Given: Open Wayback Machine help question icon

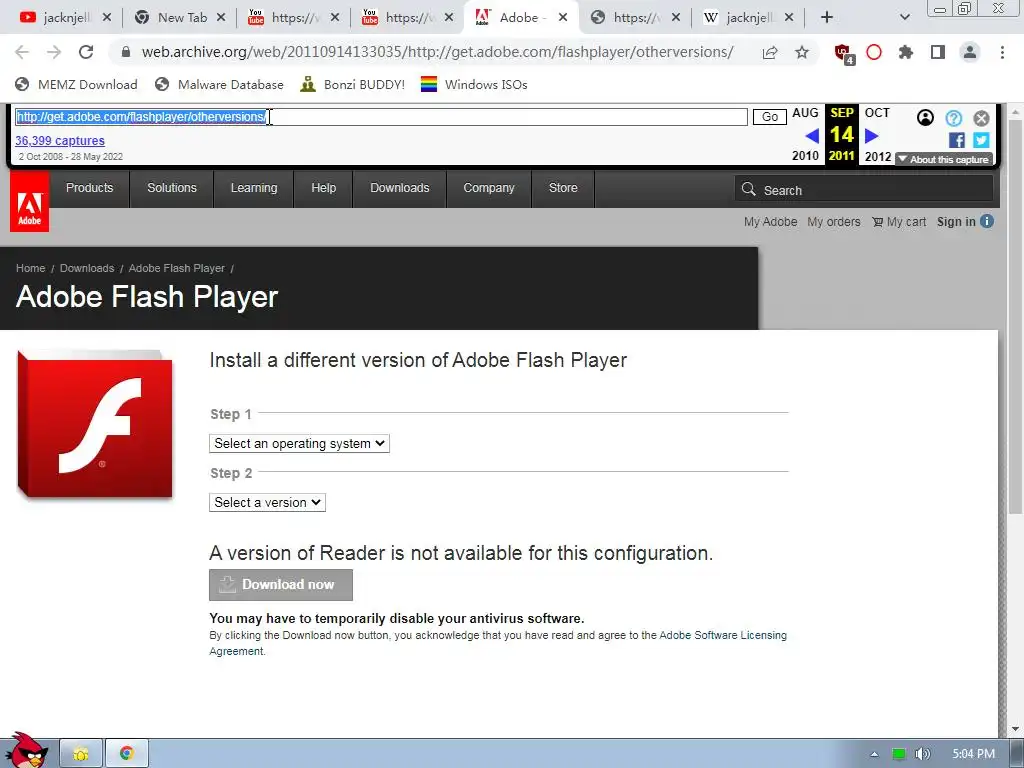Looking at the screenshot, I should click(953, 118).
